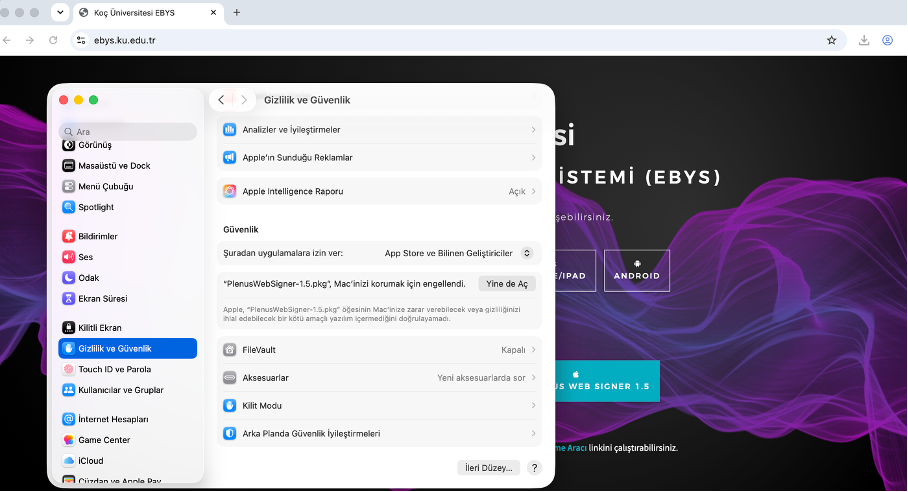Open iCloud settings
Screen dimensions: 908x492
[x=127, y=461]
